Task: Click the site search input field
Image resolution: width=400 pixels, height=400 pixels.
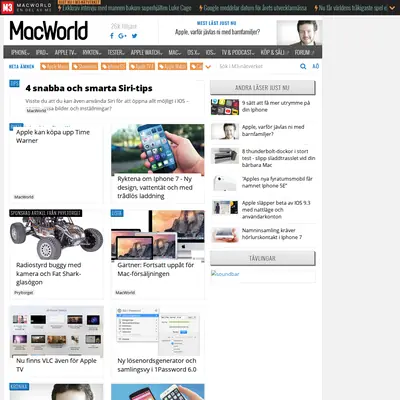Action: (258, 66)
